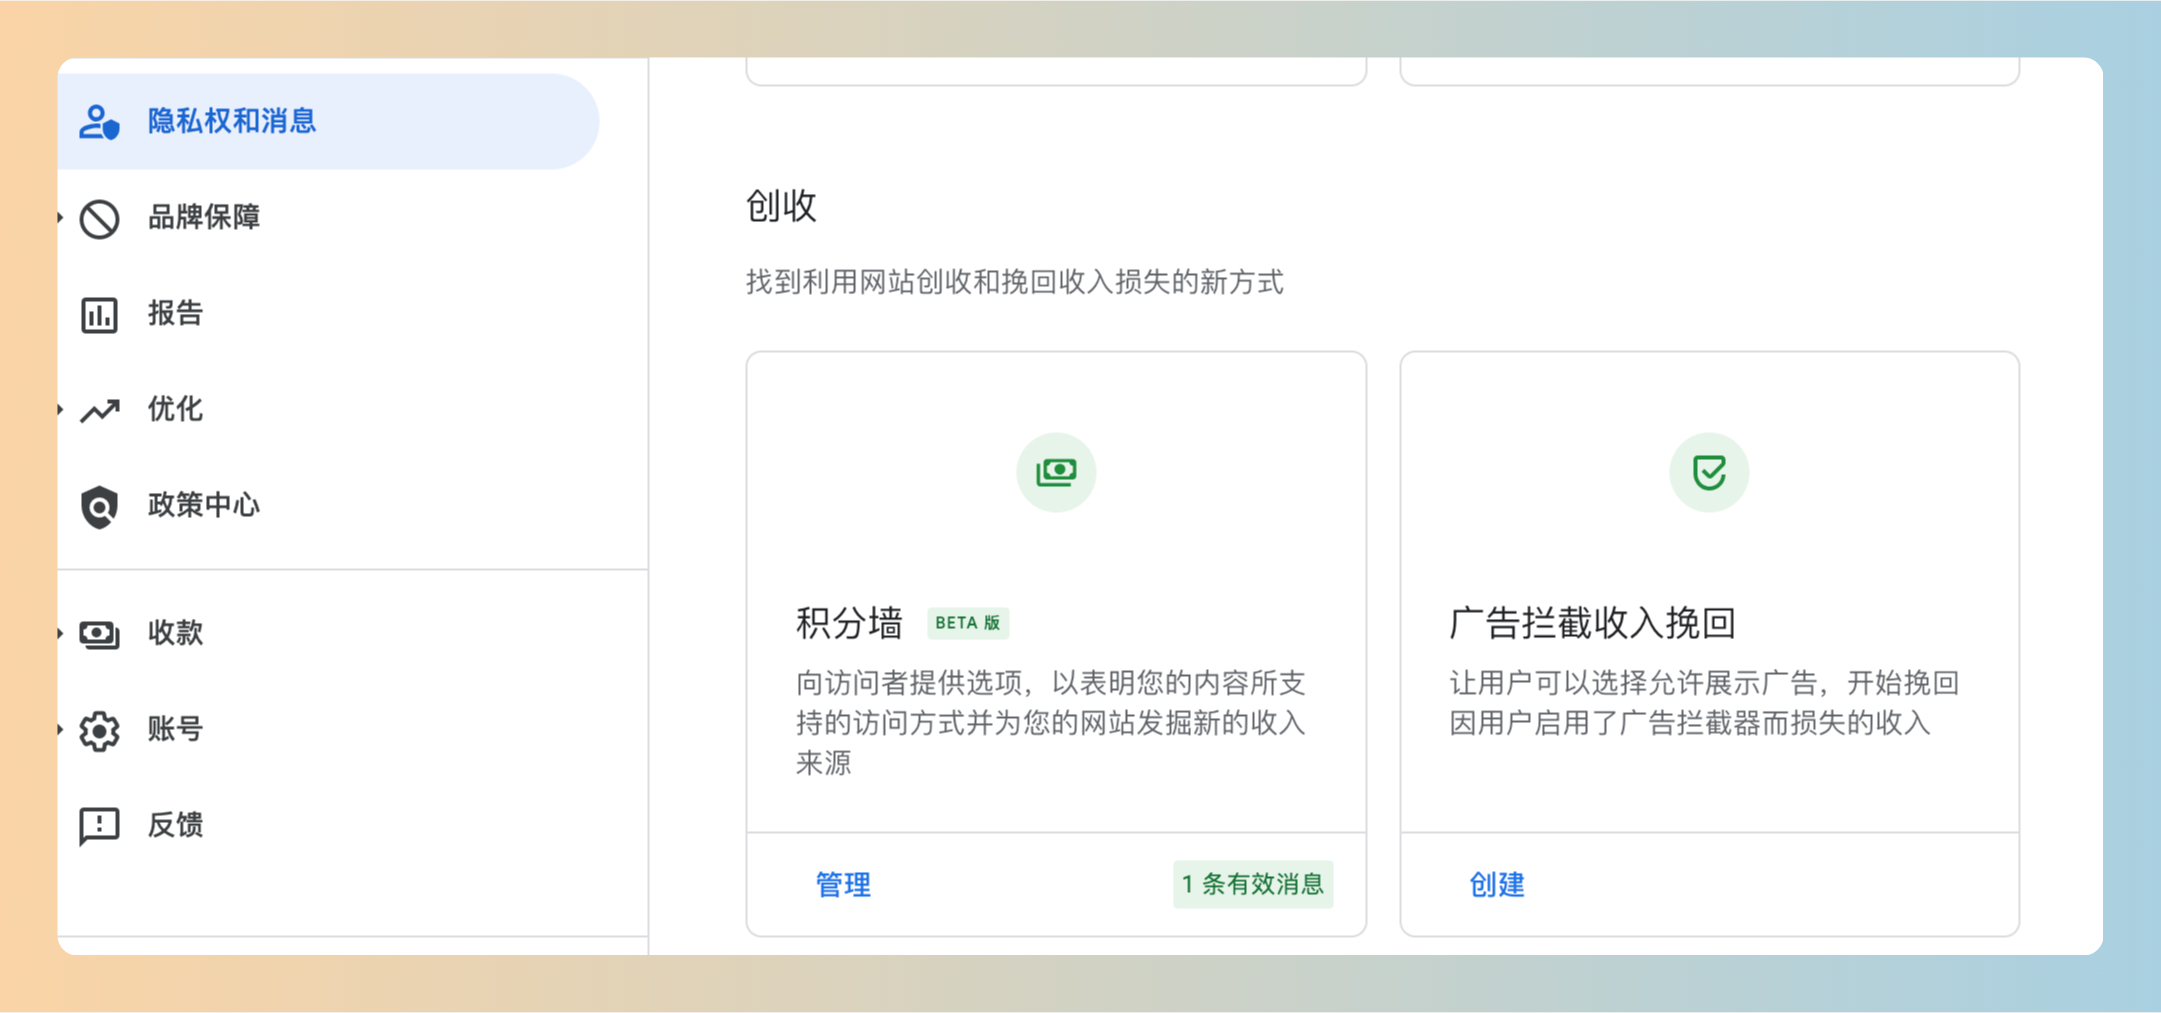Viewport: 2161px width, 1013px height.
Task: Select the 隐私权和消息 menu item
Action: (231, 121)
